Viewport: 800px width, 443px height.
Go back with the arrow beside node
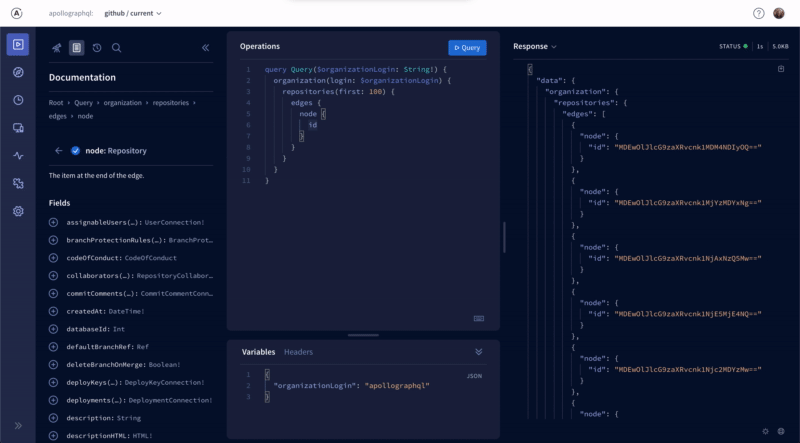coord(59,151)
